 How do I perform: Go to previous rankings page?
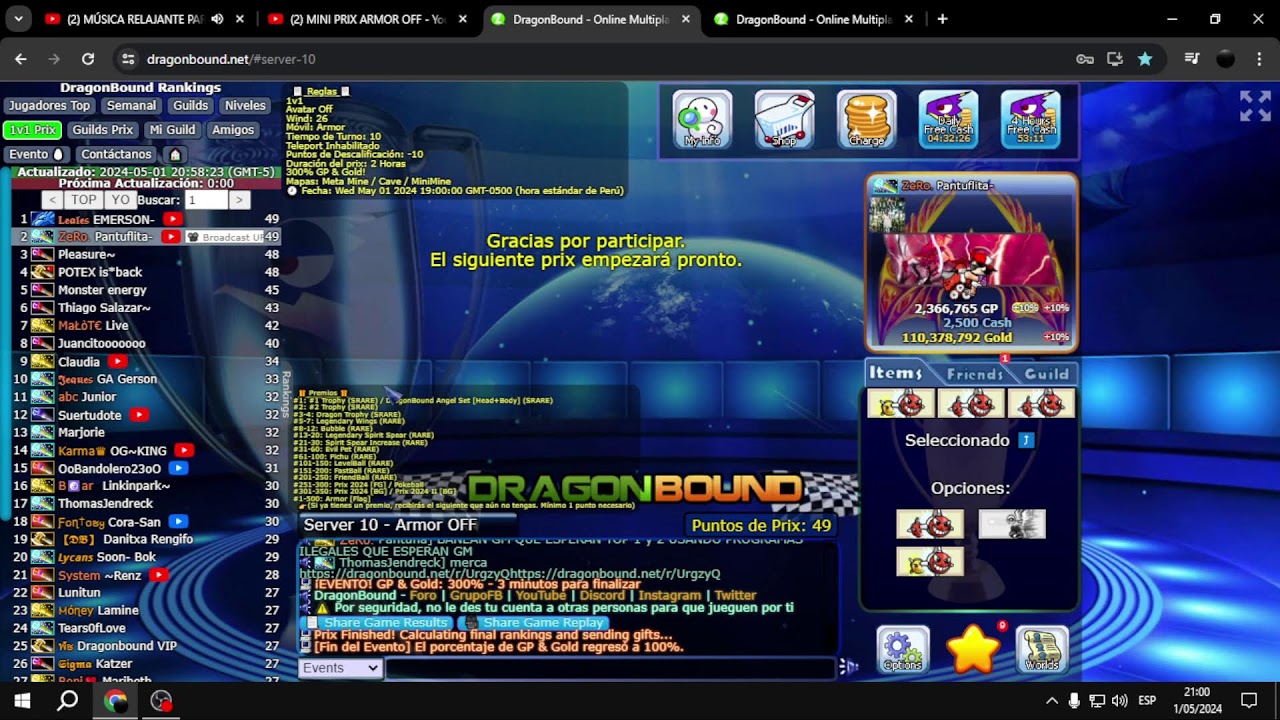(53, 200)
